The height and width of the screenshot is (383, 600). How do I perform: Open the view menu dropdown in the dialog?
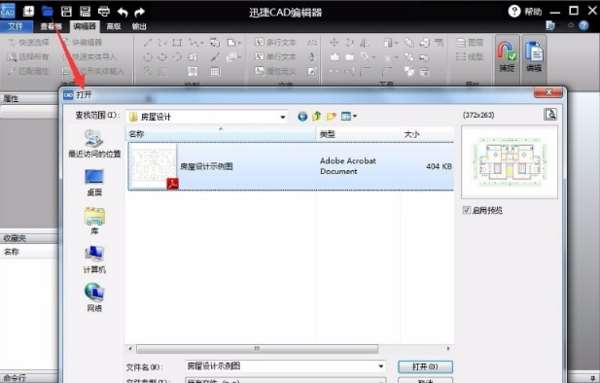tap(349, 116)
